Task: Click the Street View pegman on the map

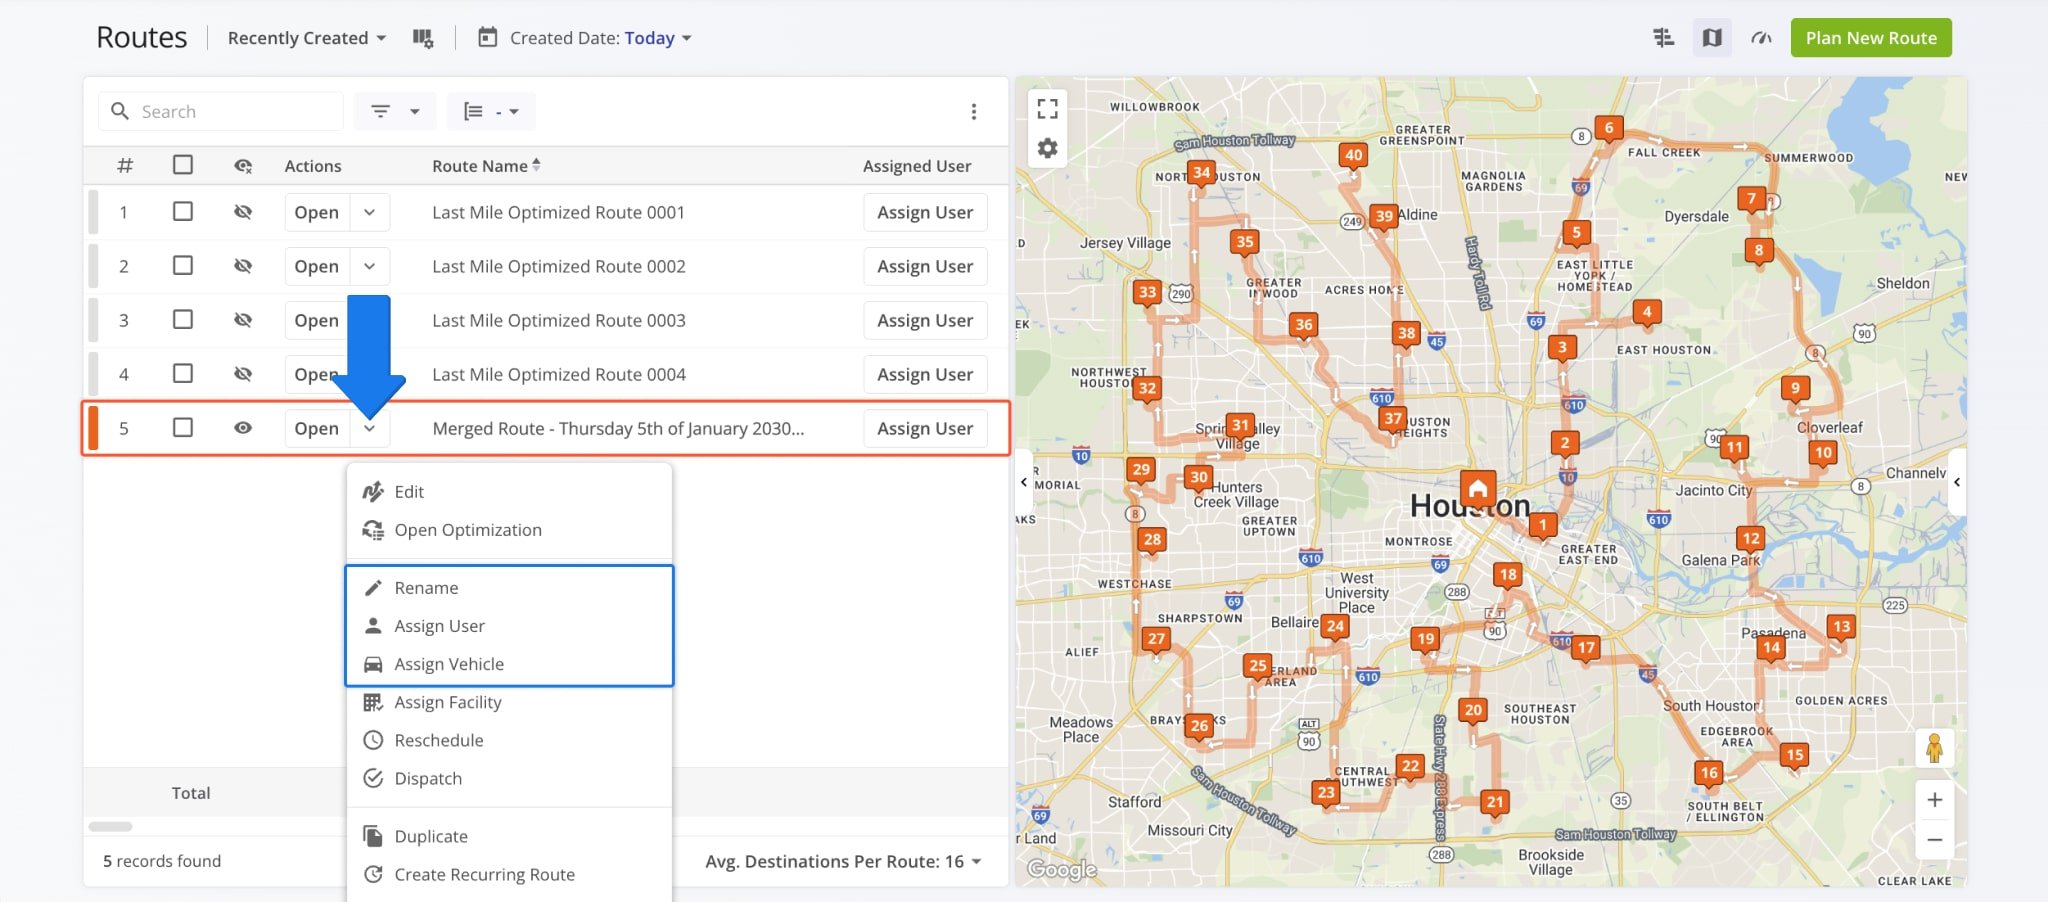Action: pyautogui.click(x=1936, y=747)
